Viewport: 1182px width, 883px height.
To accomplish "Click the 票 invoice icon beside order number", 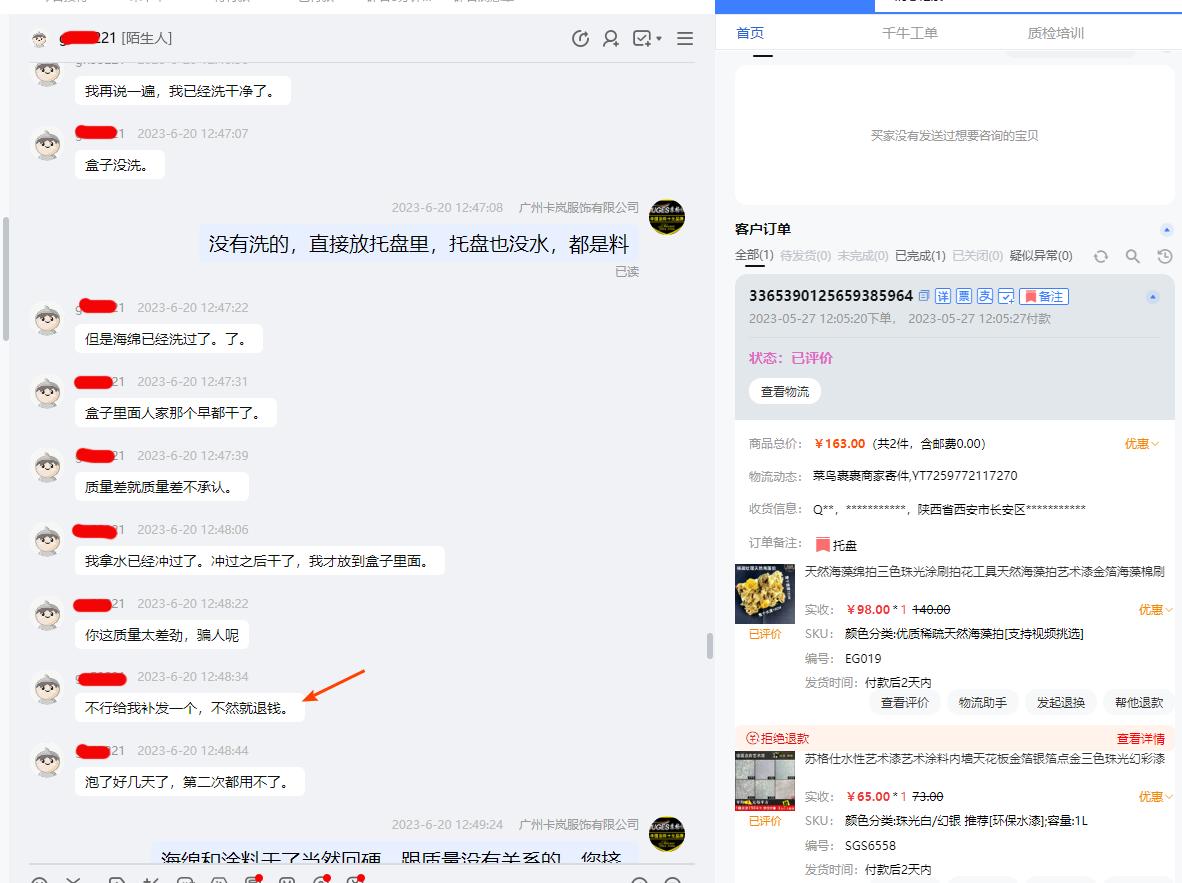I will (x=962, y=296).
